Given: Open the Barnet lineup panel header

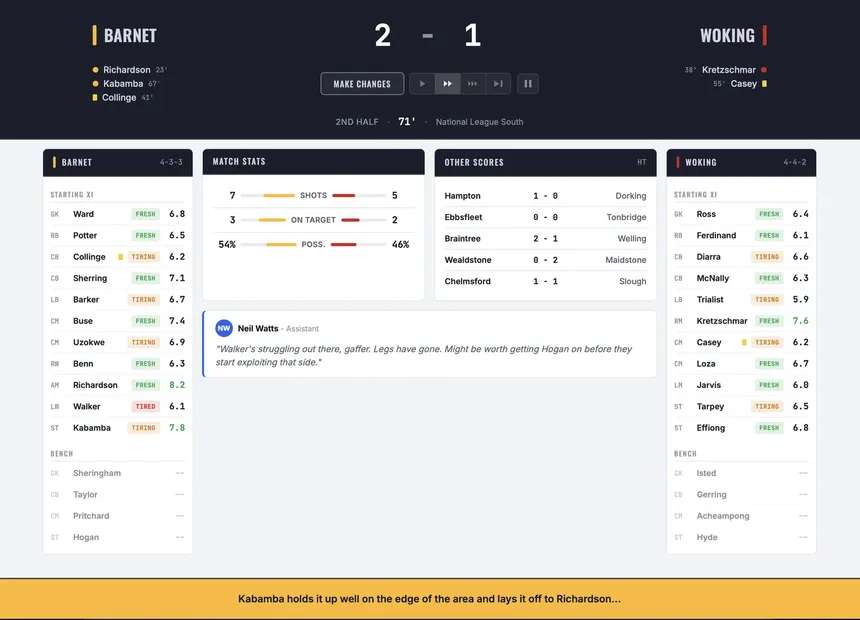Looking at the screenshot, I should [117, 162].
